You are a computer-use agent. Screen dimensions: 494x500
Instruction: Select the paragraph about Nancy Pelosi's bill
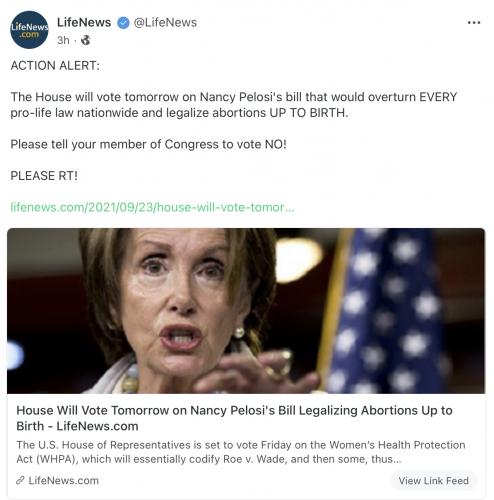click(234, 105)
